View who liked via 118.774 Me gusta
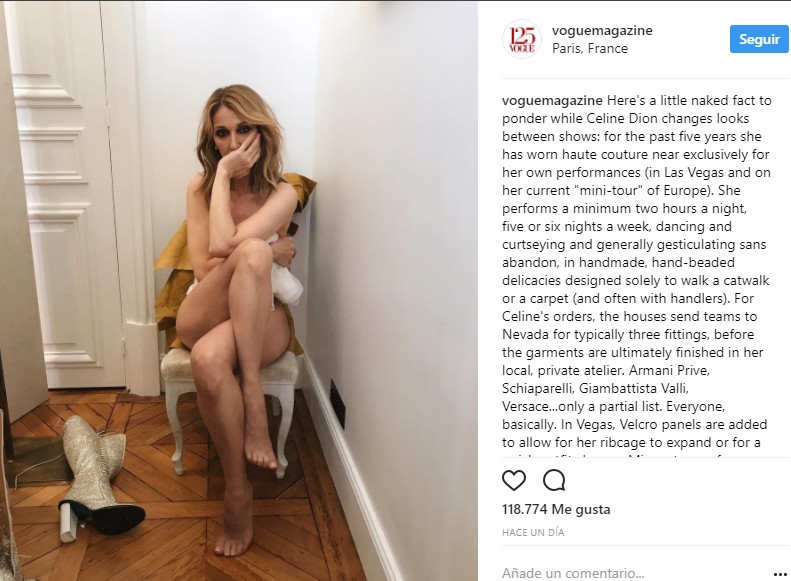 pos(556,509)
